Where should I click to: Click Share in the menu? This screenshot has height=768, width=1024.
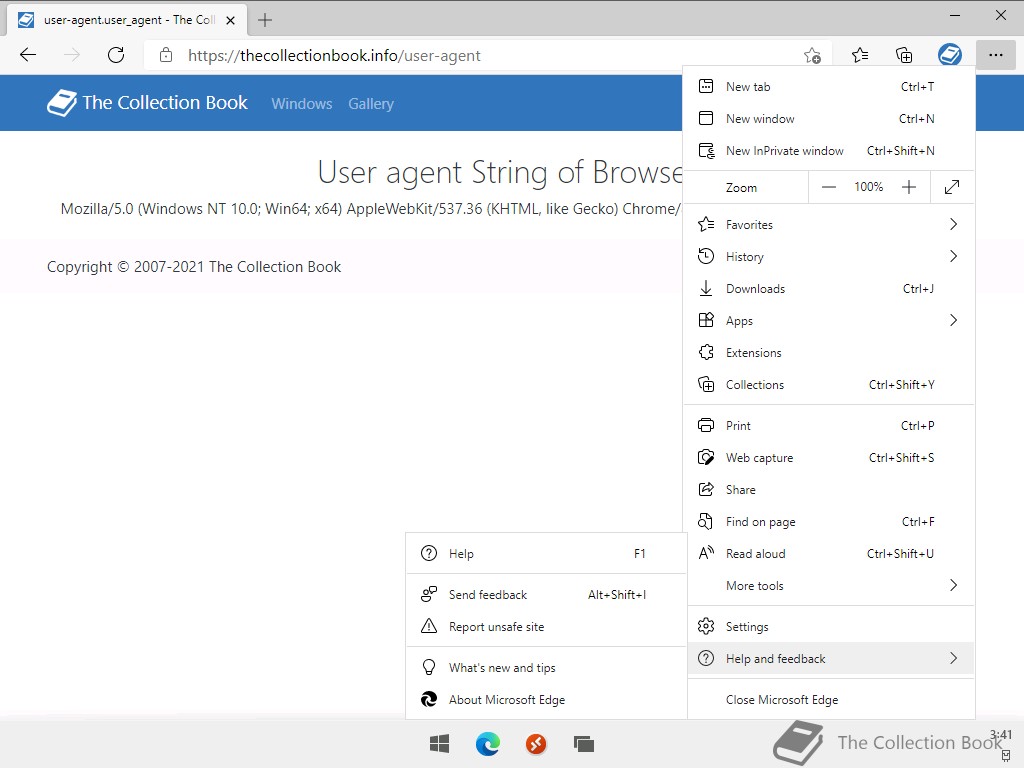coord(829,489)
